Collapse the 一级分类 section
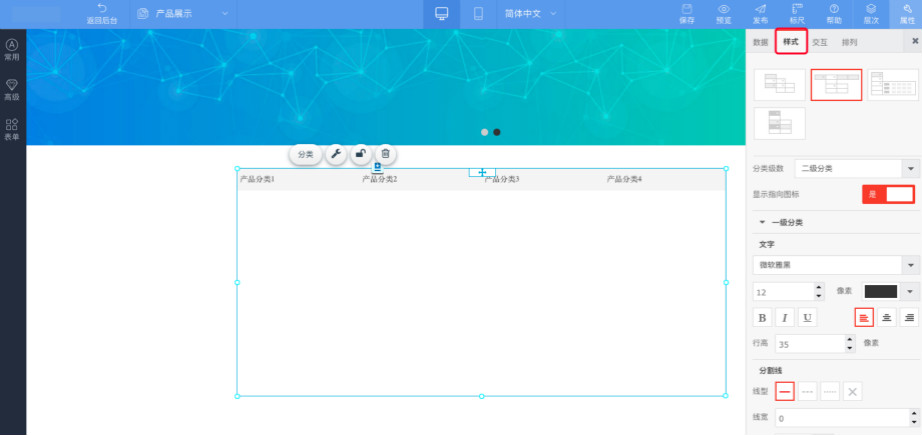This screenshot has width=922, height=435. (x=762, y=222)
